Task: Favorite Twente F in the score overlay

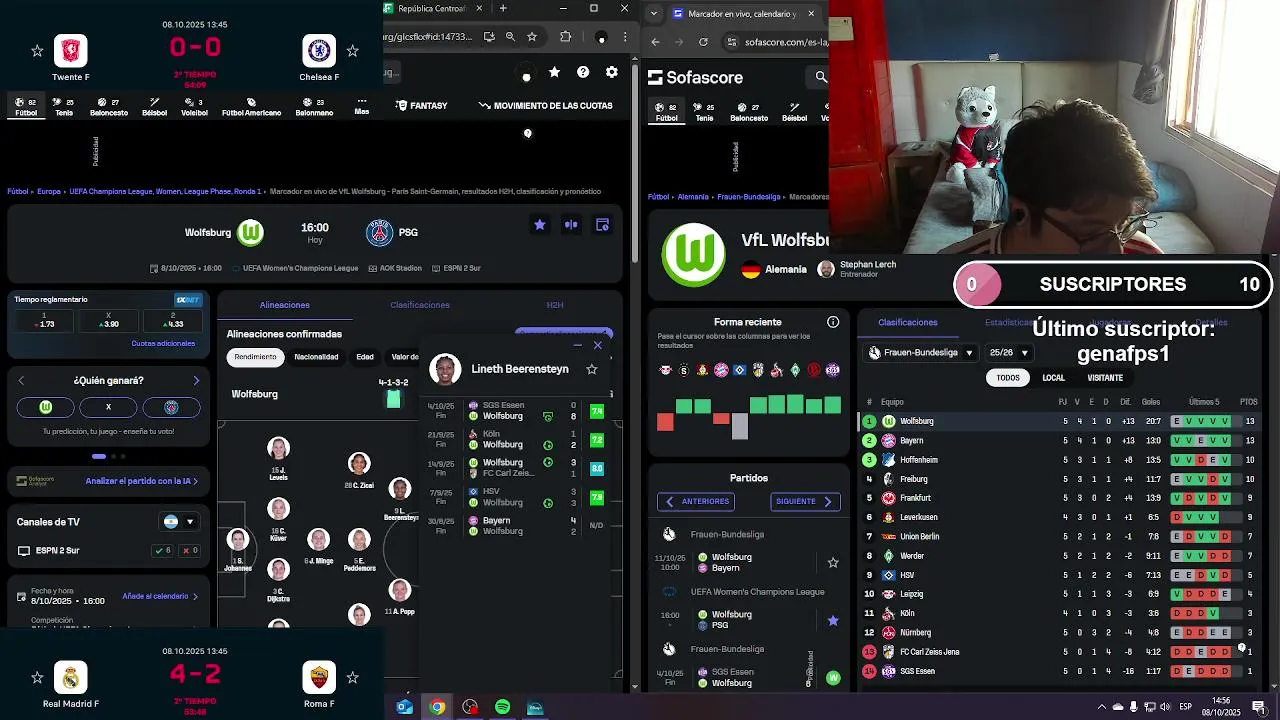Action: [37, 51]
